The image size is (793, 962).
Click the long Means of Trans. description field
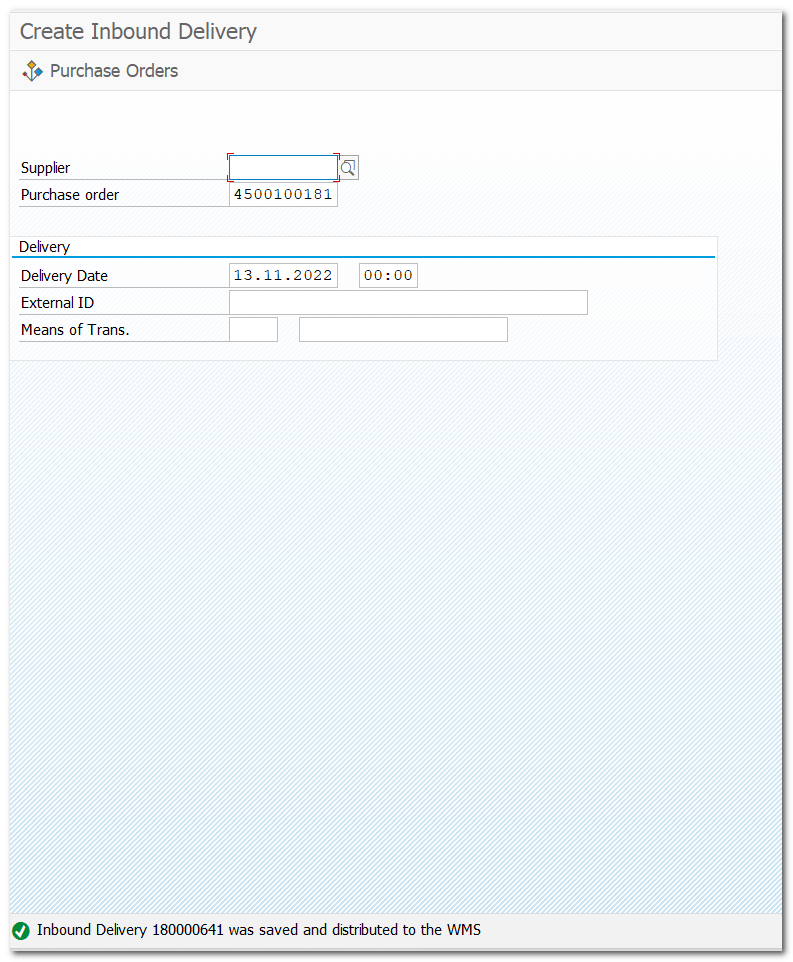[403, 330]
